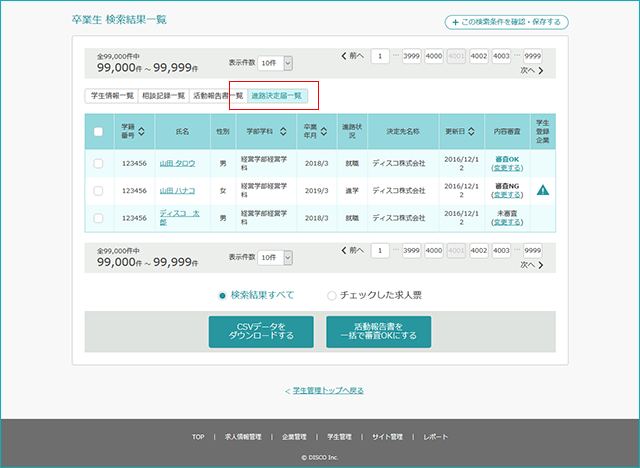Click CSVデータをダウンロードする button
640x468 pixels.
click(x=261, y=332)
